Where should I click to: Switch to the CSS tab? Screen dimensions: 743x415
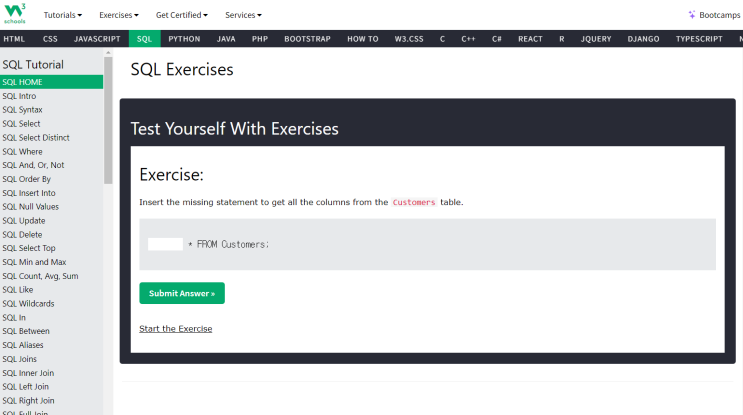50,39
